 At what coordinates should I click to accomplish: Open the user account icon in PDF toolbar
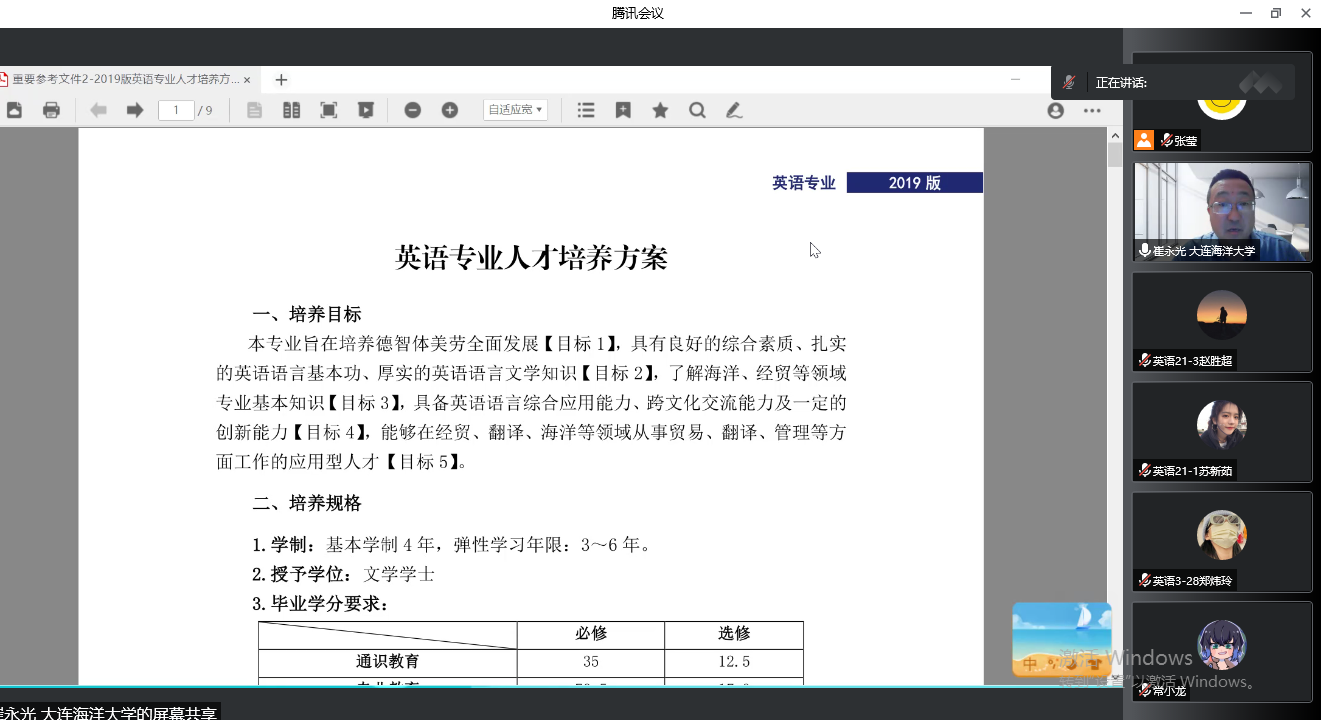point(1055,110)
